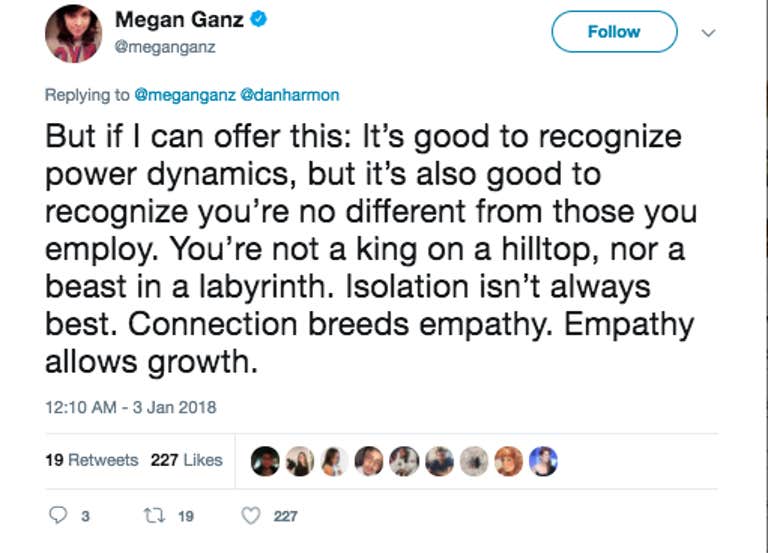Click the orange-haired liker avatar
This screenshot has width=768, height=553.
pos(508,461)
